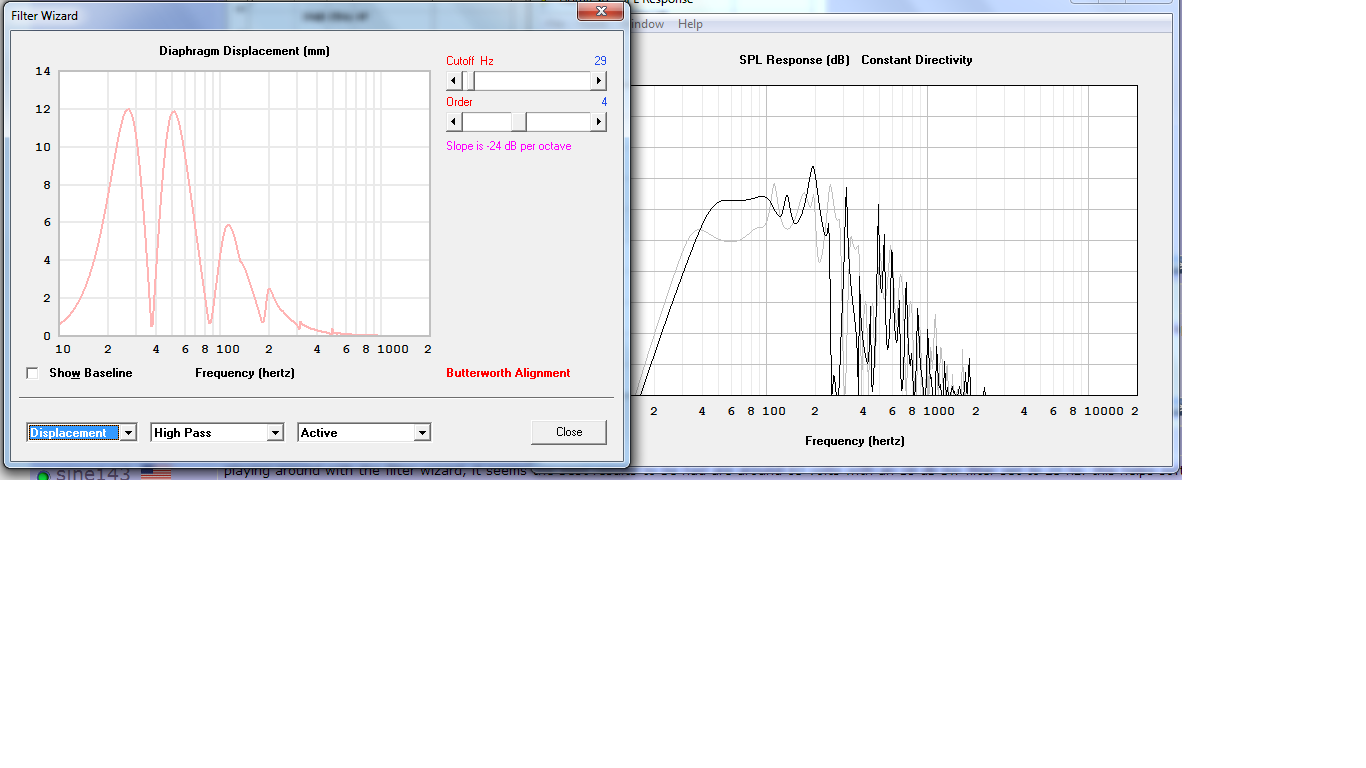Click the green online status dot by sine143

coord(43,475)
